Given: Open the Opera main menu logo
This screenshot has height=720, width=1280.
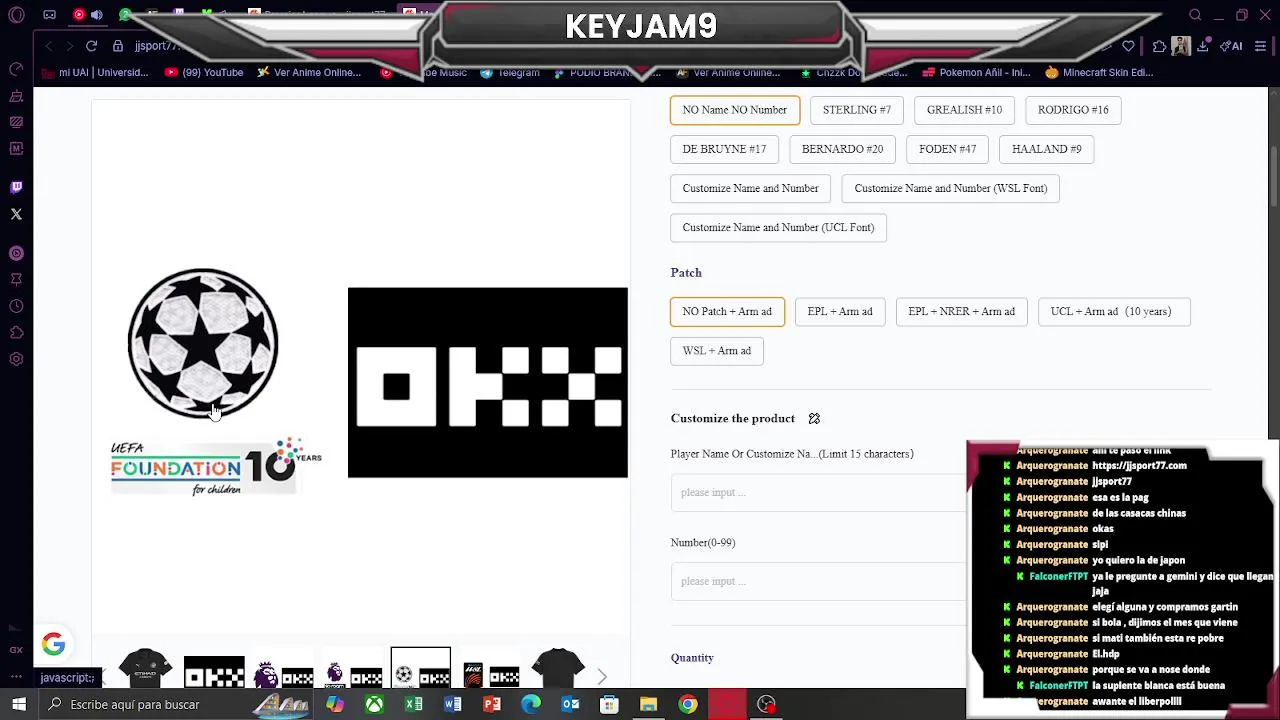Looking at the screenshot, I should 16,15.
